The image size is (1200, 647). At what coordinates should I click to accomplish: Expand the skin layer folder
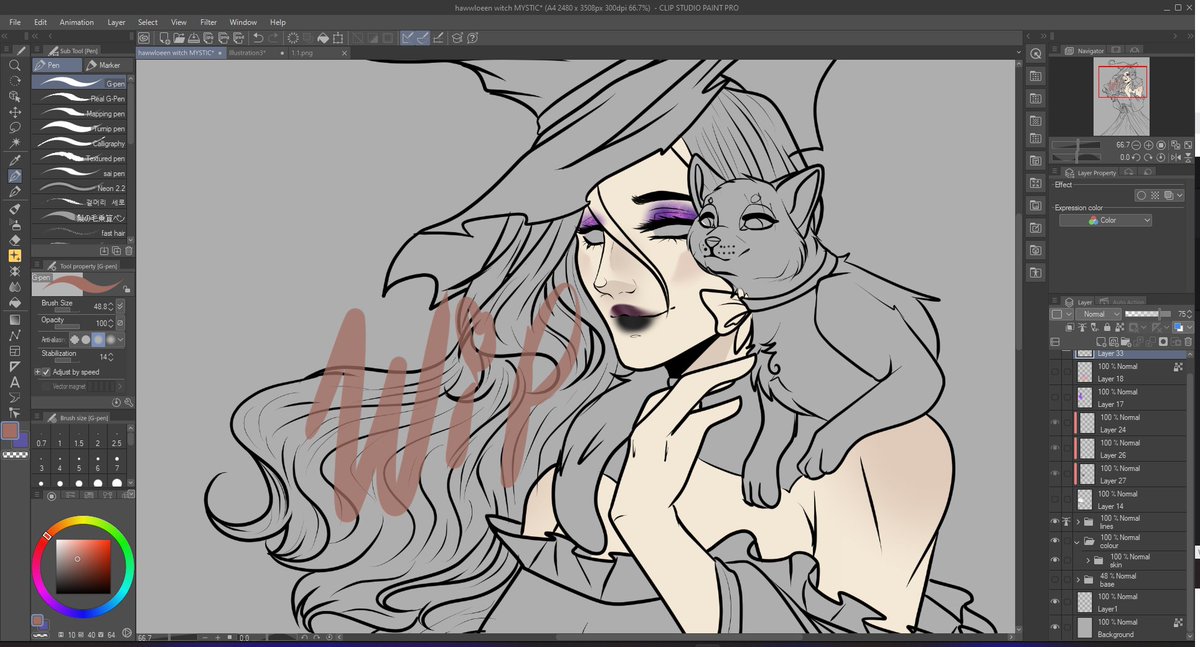pos(1088,560)
